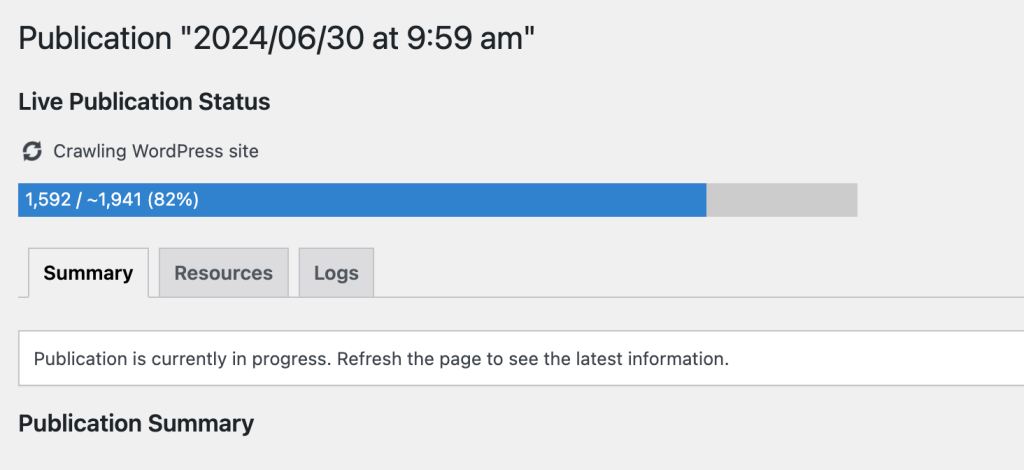Click the Crawling WordPress site status text
The width and height of the screenshot is (1024, 470).
(156, 152)
